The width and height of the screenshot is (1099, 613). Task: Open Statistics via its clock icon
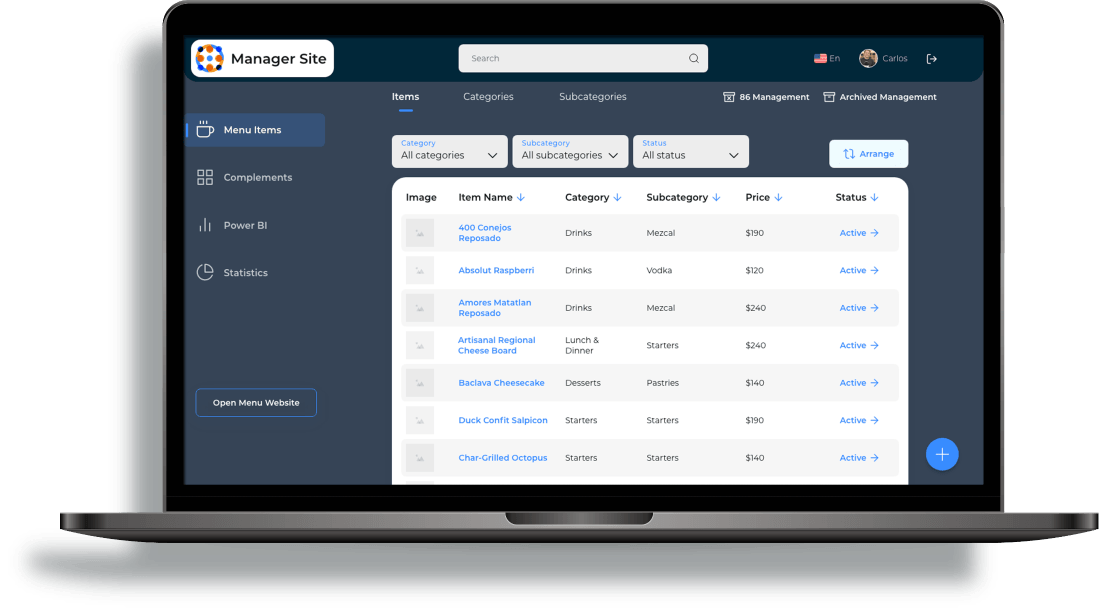coord(205,272)
